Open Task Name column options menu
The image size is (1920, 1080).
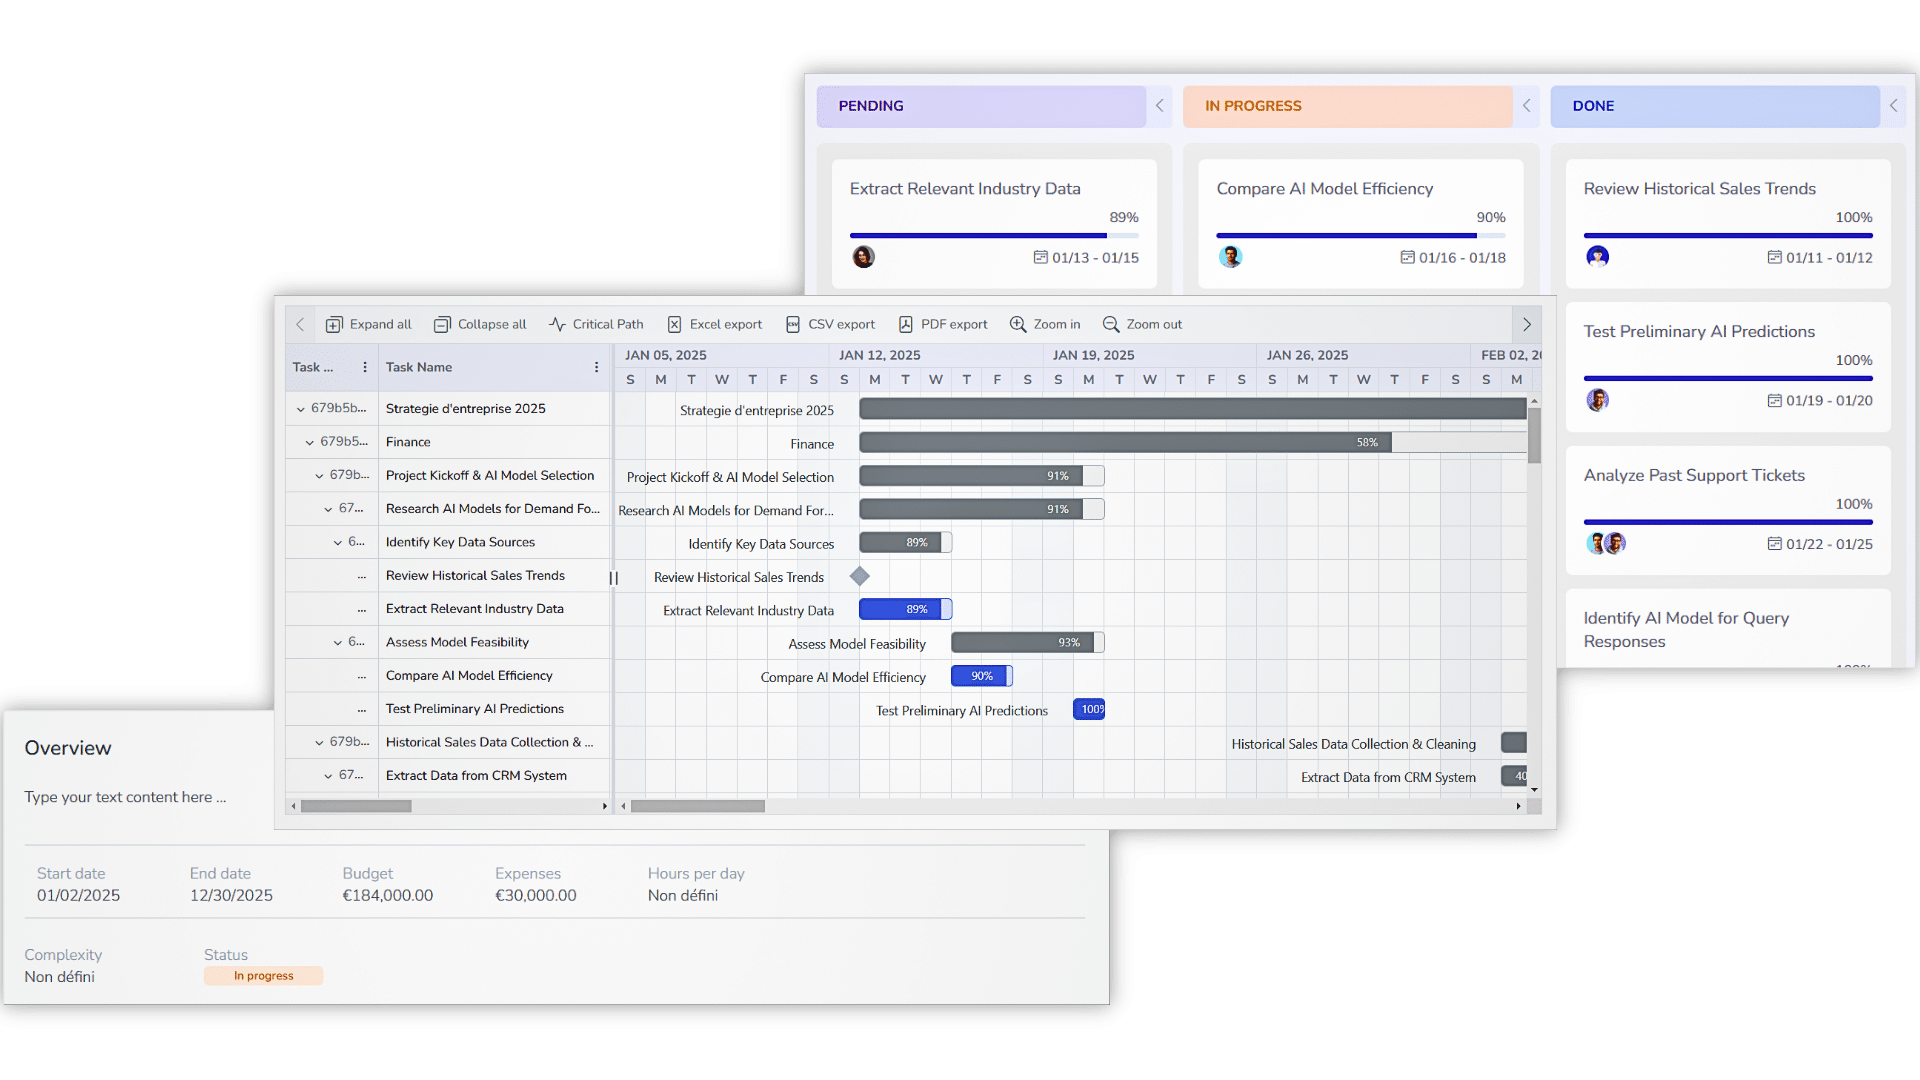(597, 368)
